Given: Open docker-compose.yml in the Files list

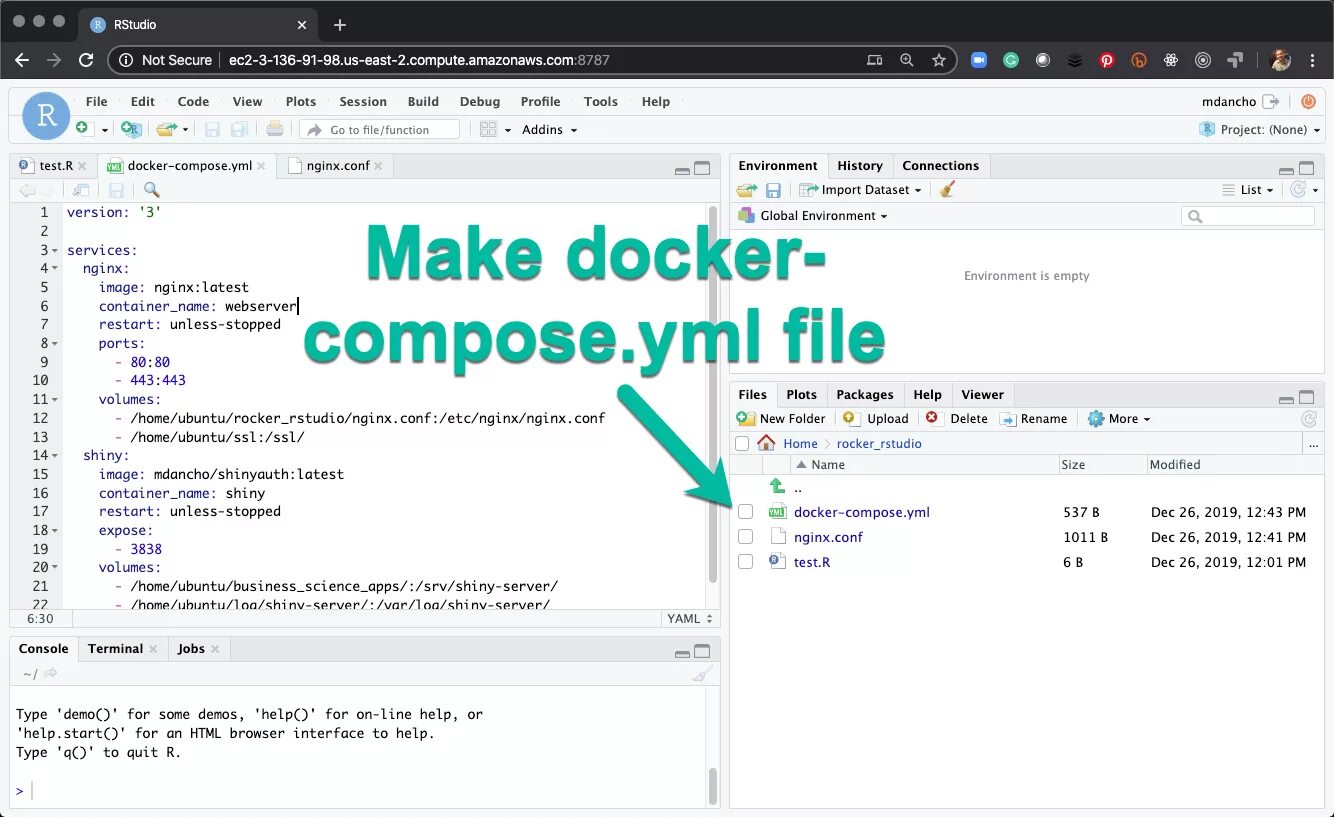Looking at the screenshot, I should click(x=862, y=512).
